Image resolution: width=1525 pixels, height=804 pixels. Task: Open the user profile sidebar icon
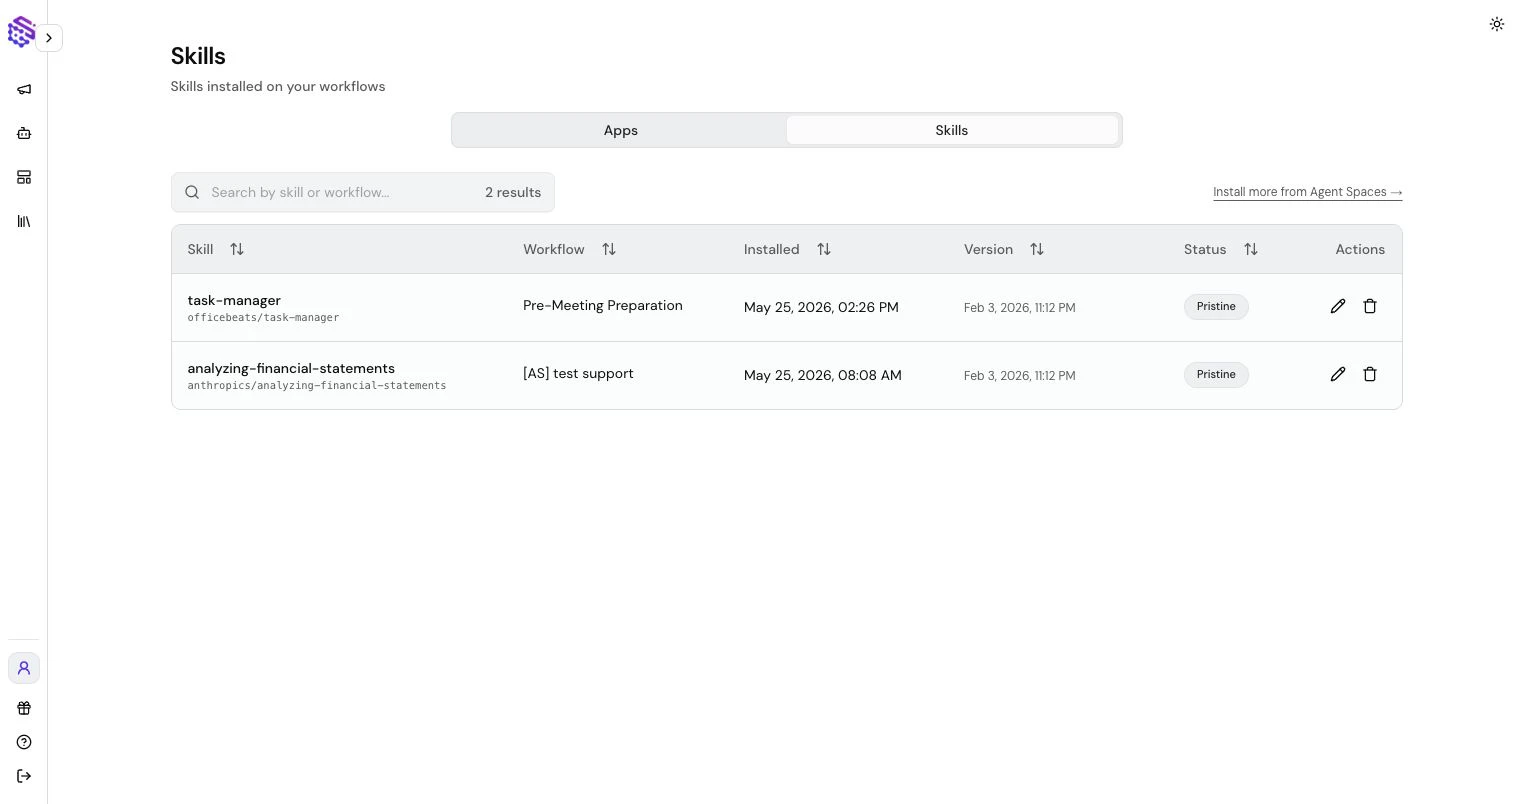tap(24, 668)
